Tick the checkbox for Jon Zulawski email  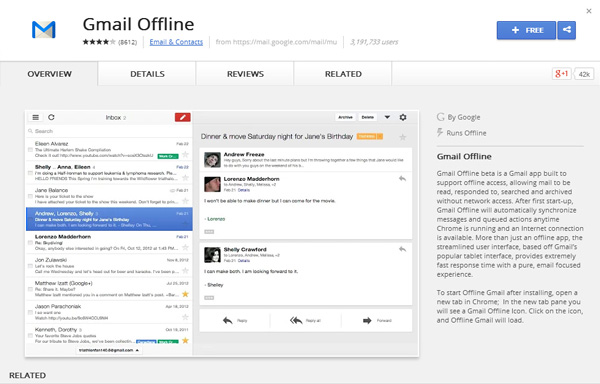click(30, 266)
